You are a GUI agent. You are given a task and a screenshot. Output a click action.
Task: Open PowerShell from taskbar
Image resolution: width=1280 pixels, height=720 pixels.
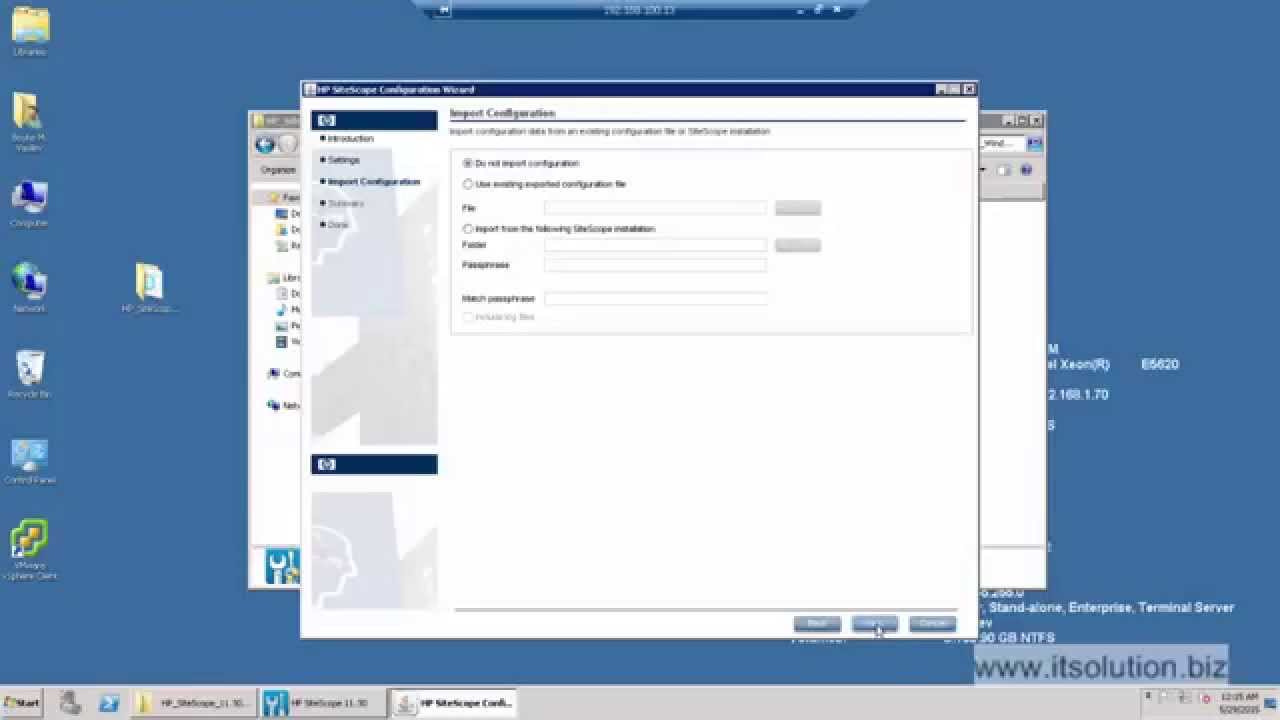(x=109, y=702)
